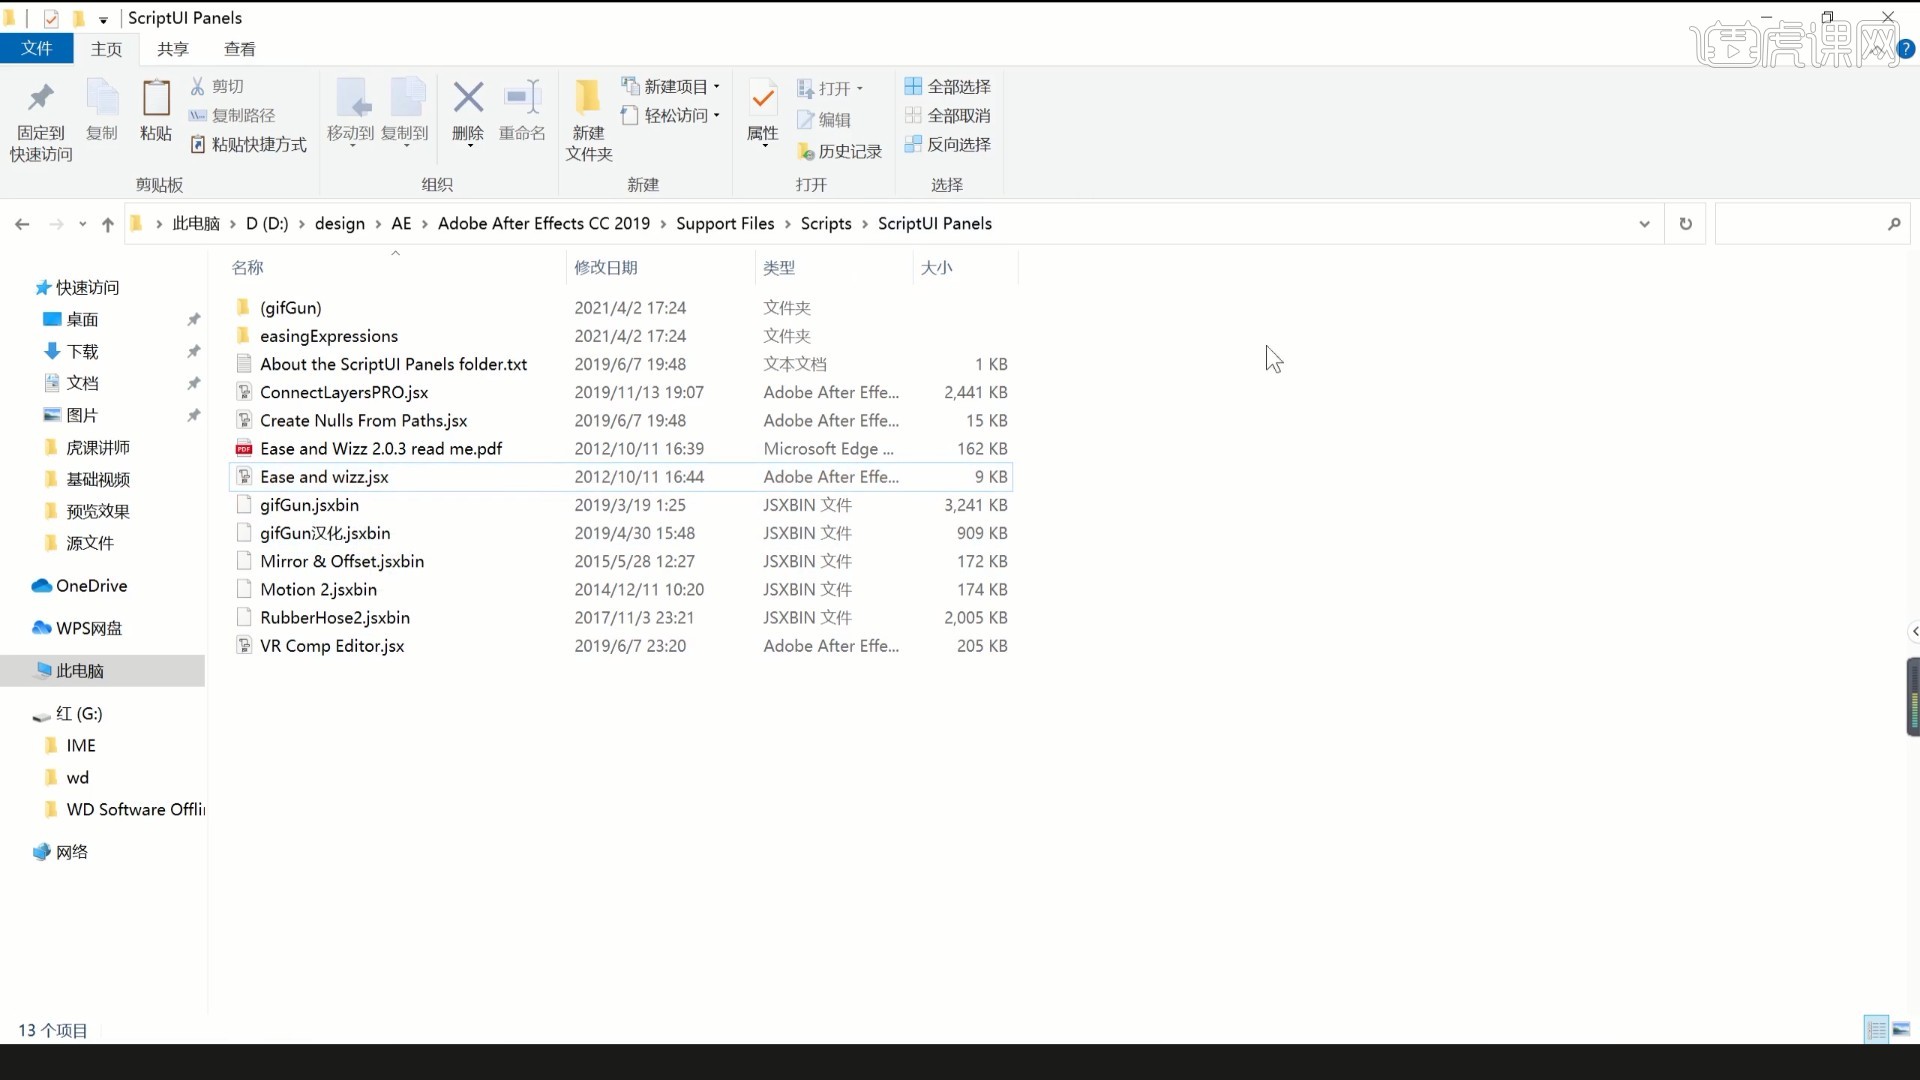Click the New folder icon
This screenshot has height=1080, width=1920.
(x=588, y=97)
